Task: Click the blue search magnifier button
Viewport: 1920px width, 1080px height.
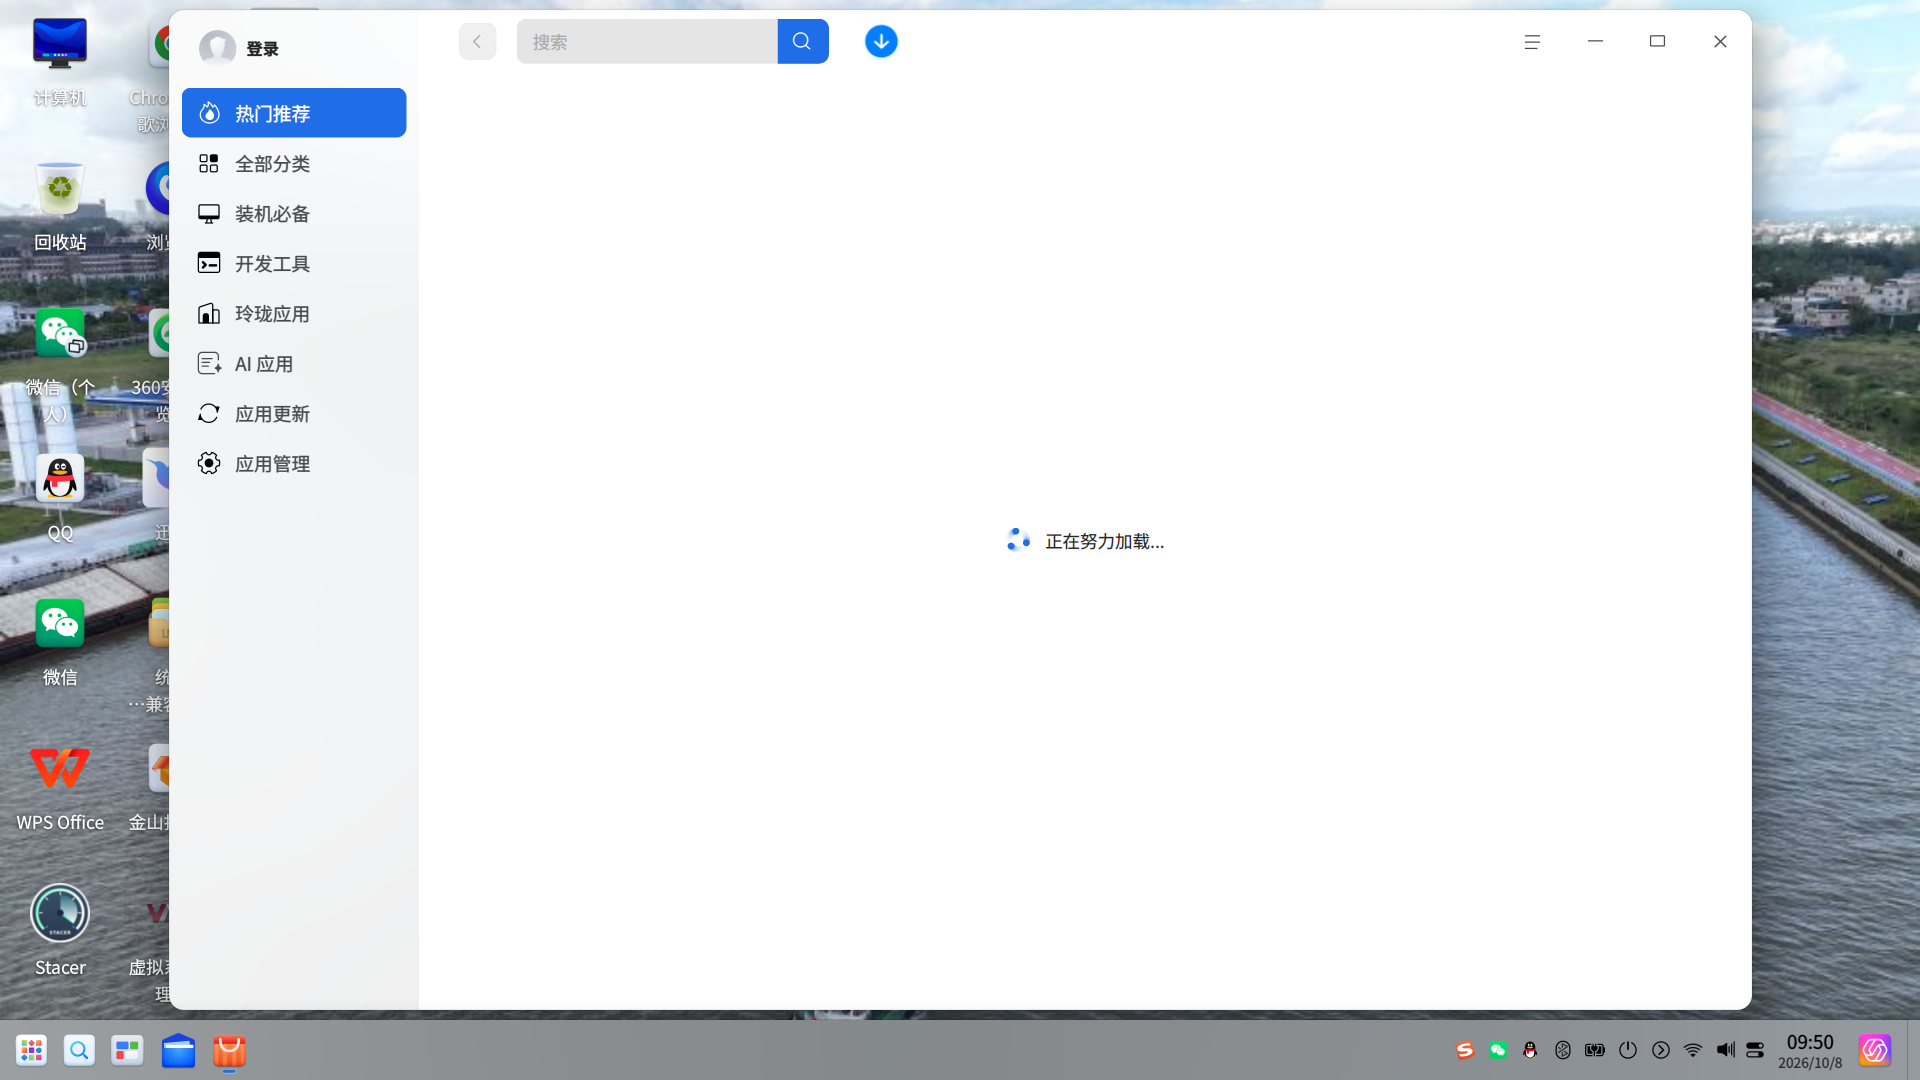Action: (803, 41)
